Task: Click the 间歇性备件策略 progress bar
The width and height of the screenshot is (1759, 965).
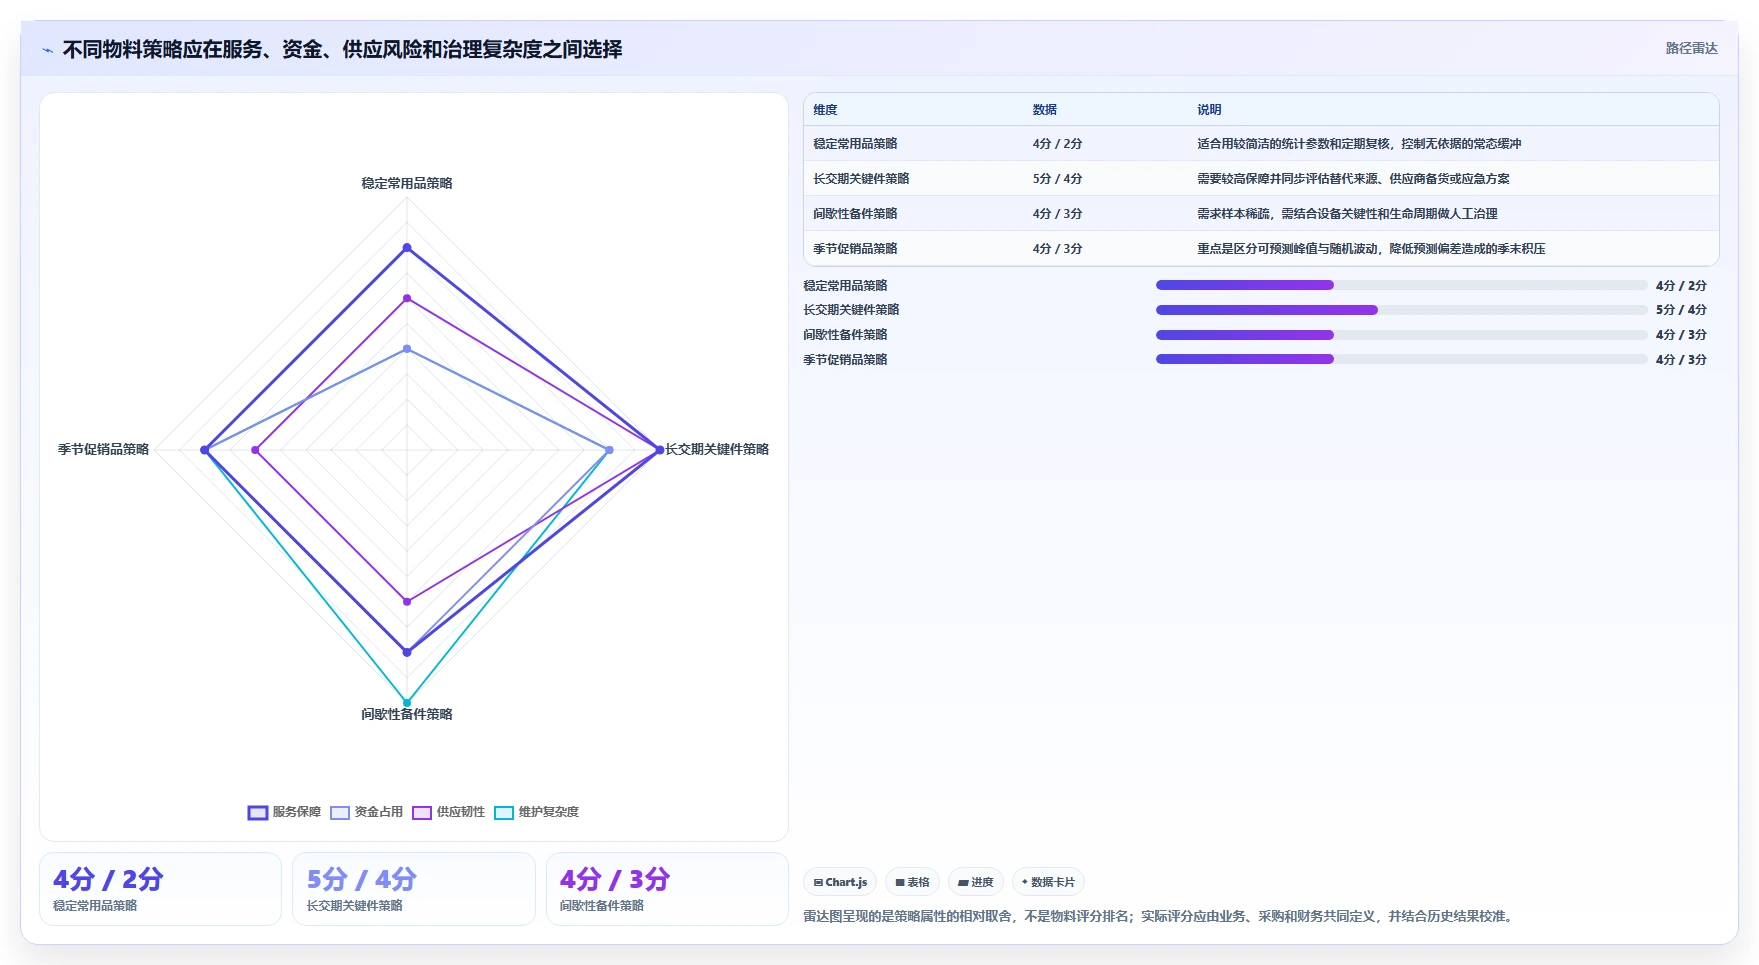Action: click(x=1401, y=335)
